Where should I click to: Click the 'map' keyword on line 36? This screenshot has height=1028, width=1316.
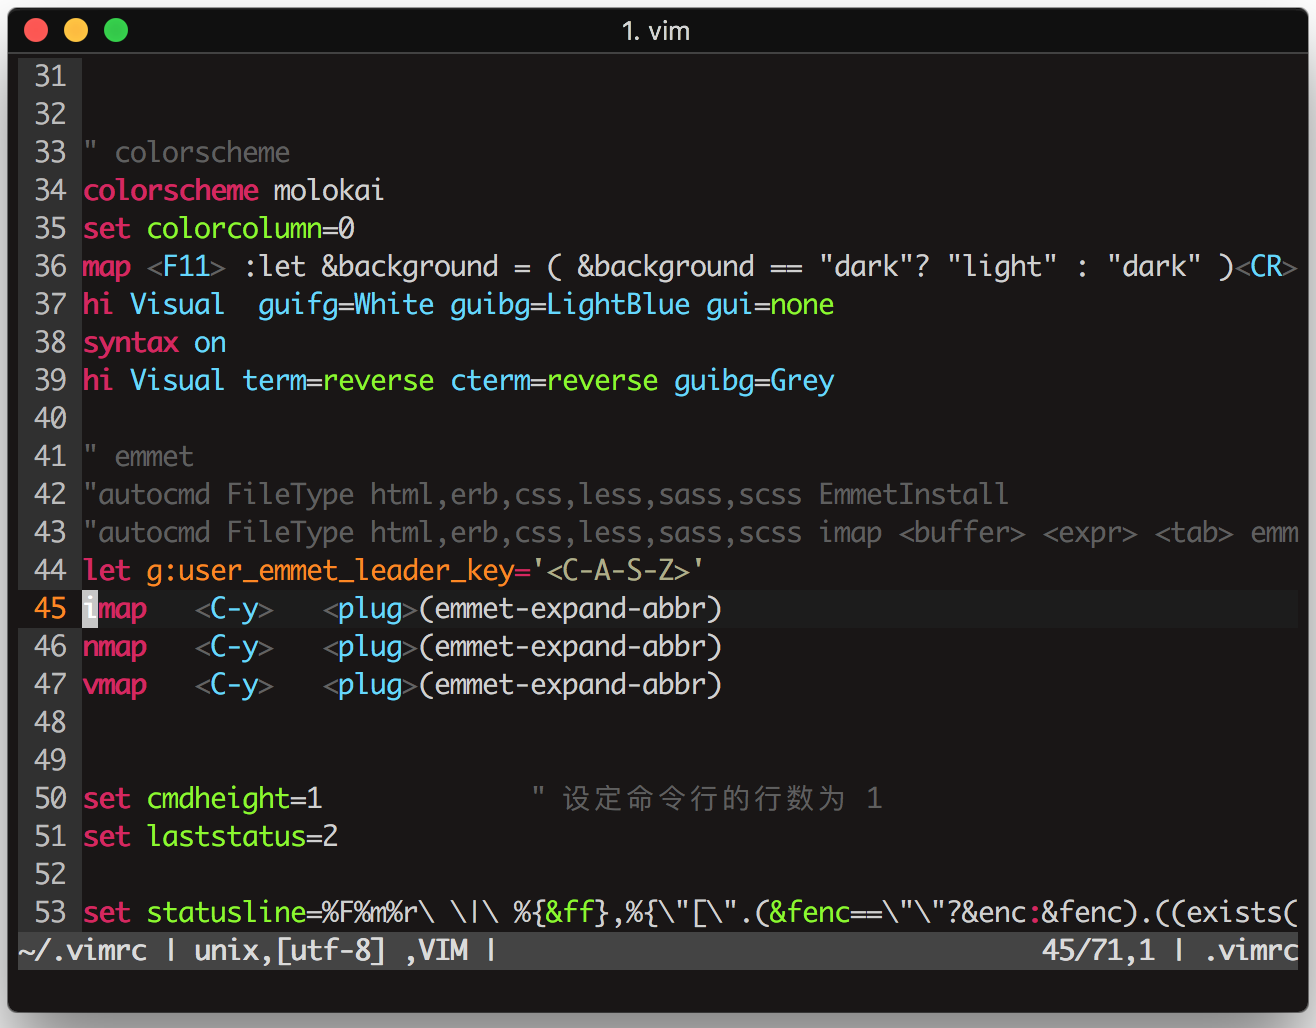point(107,266)
